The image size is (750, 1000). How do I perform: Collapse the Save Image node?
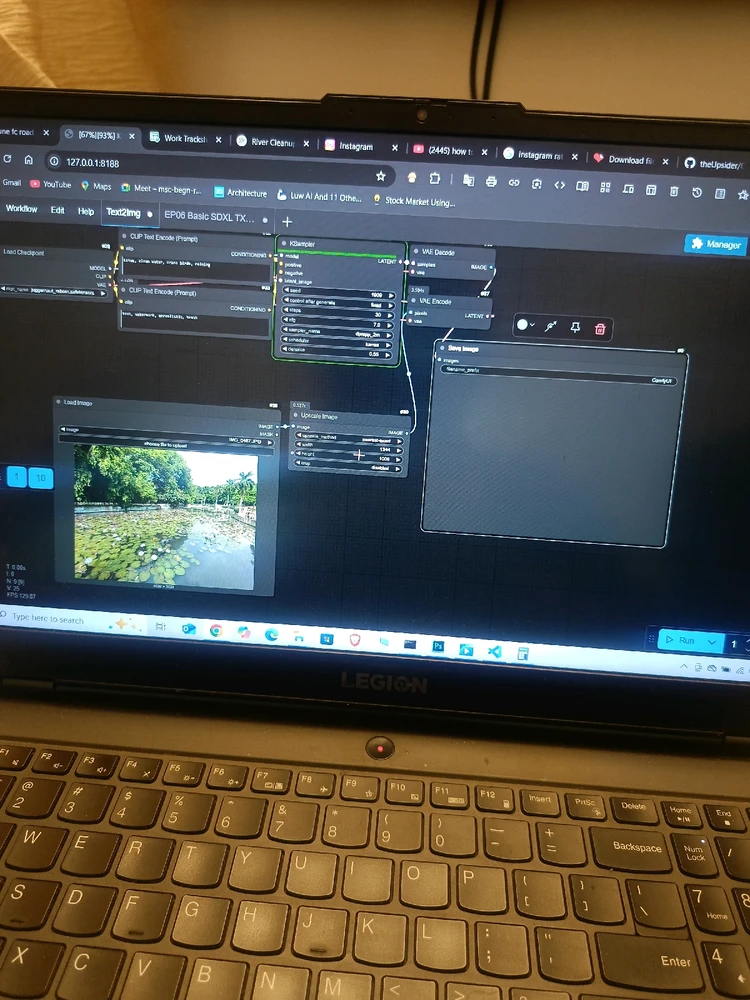tap(441, 348)
